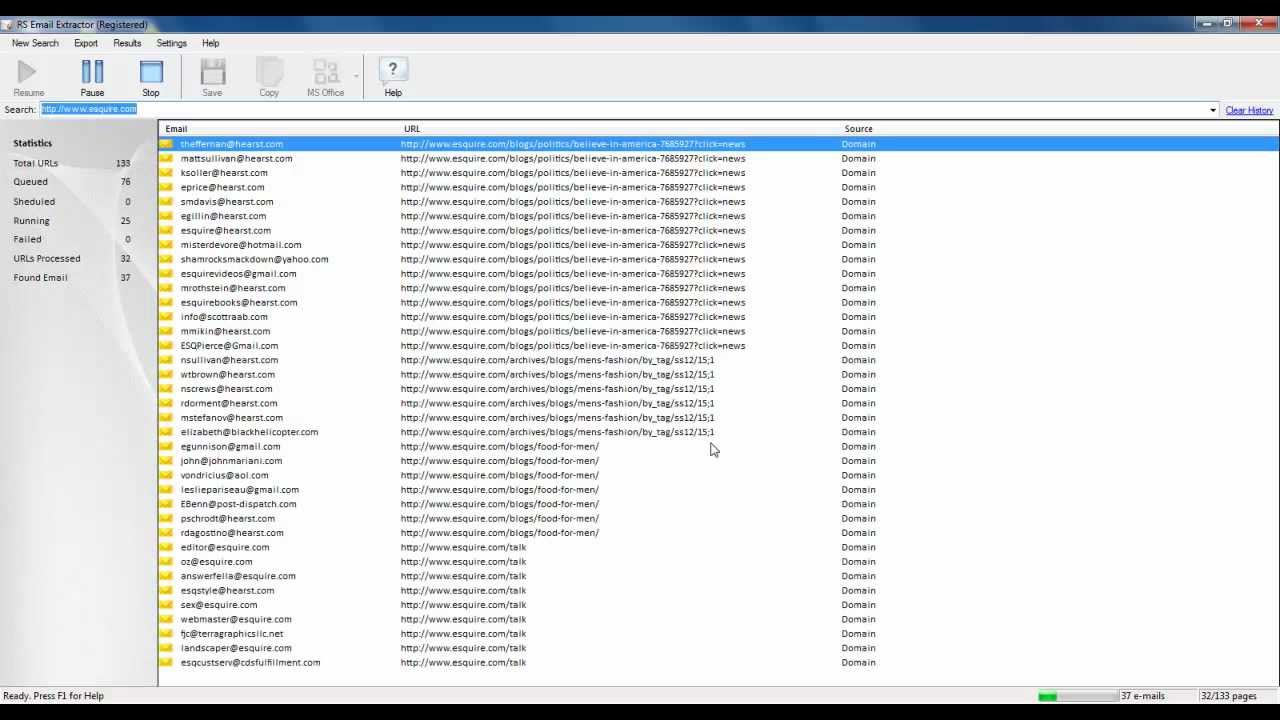Screen dimensions: 1280x720
Task: Select the fjc@terragraphicsllc.net email row
Action: (718, 634)
